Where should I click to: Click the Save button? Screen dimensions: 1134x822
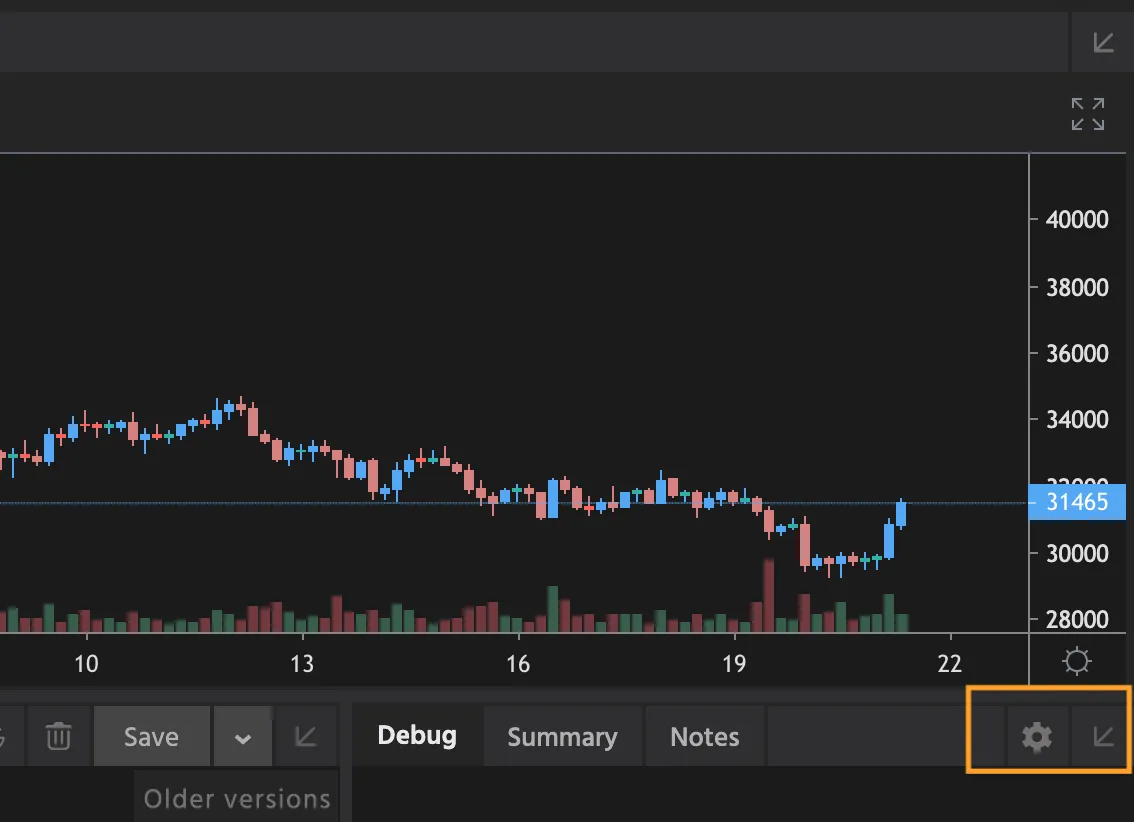pyautogui.click(x=151, y=737)
